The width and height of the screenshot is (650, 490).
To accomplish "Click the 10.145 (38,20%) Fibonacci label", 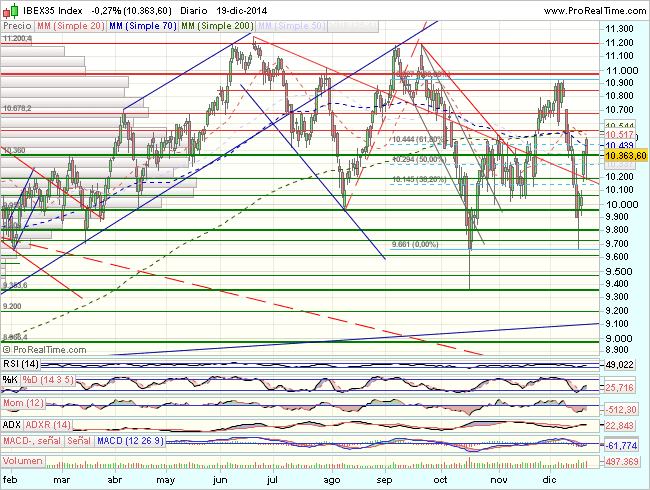I will [419, 180].
